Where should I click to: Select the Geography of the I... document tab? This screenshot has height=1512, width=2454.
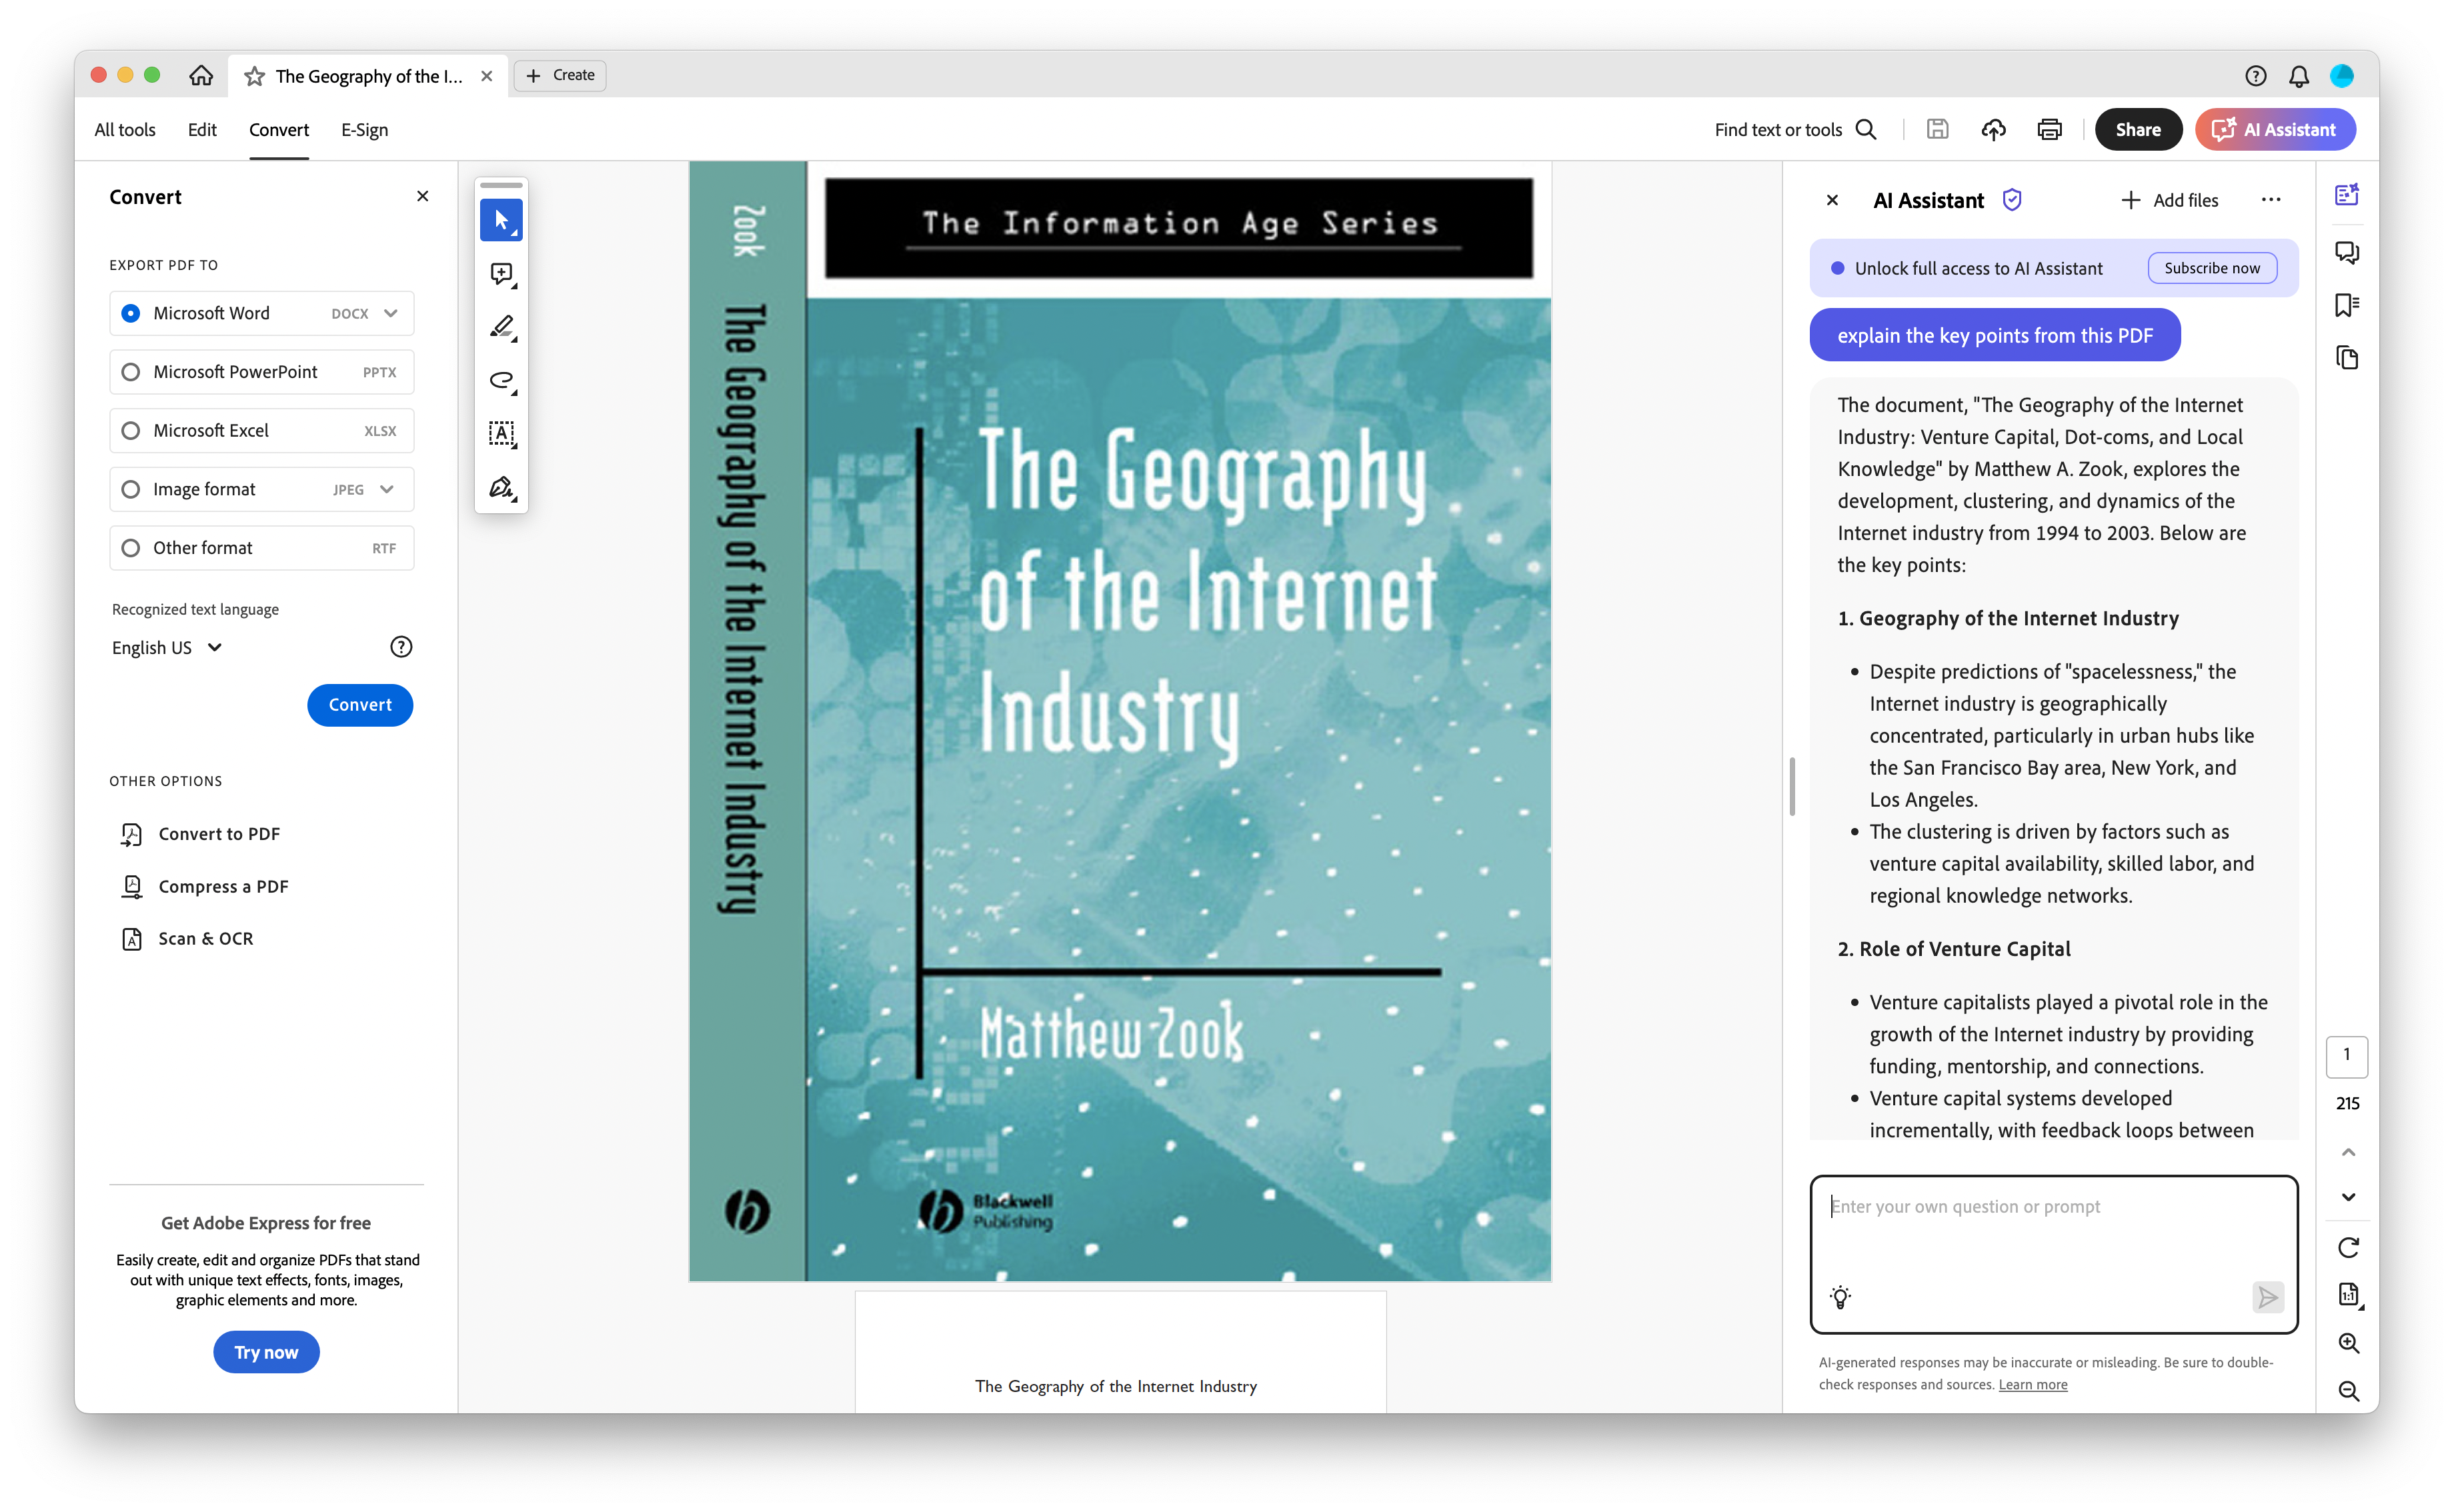point(369,76)
